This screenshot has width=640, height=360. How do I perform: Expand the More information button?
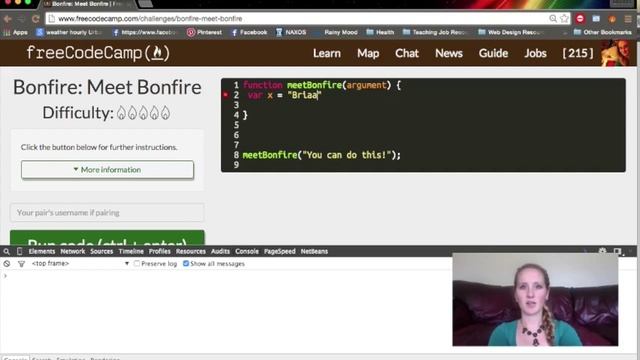click(107, 169)
